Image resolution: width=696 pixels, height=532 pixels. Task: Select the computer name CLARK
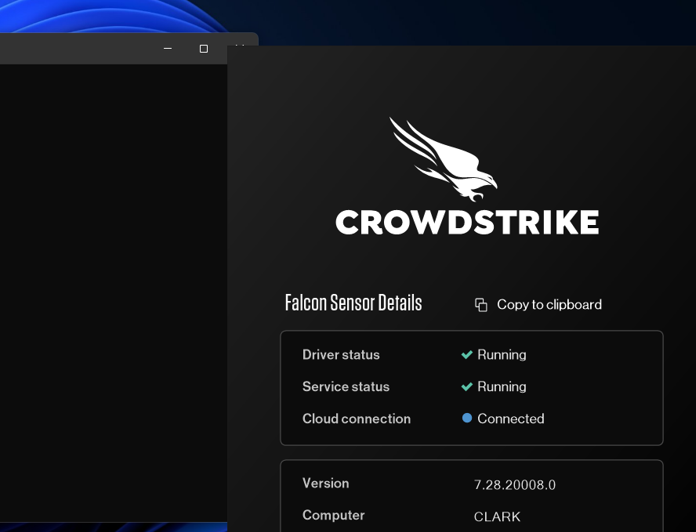coord(497,517)
